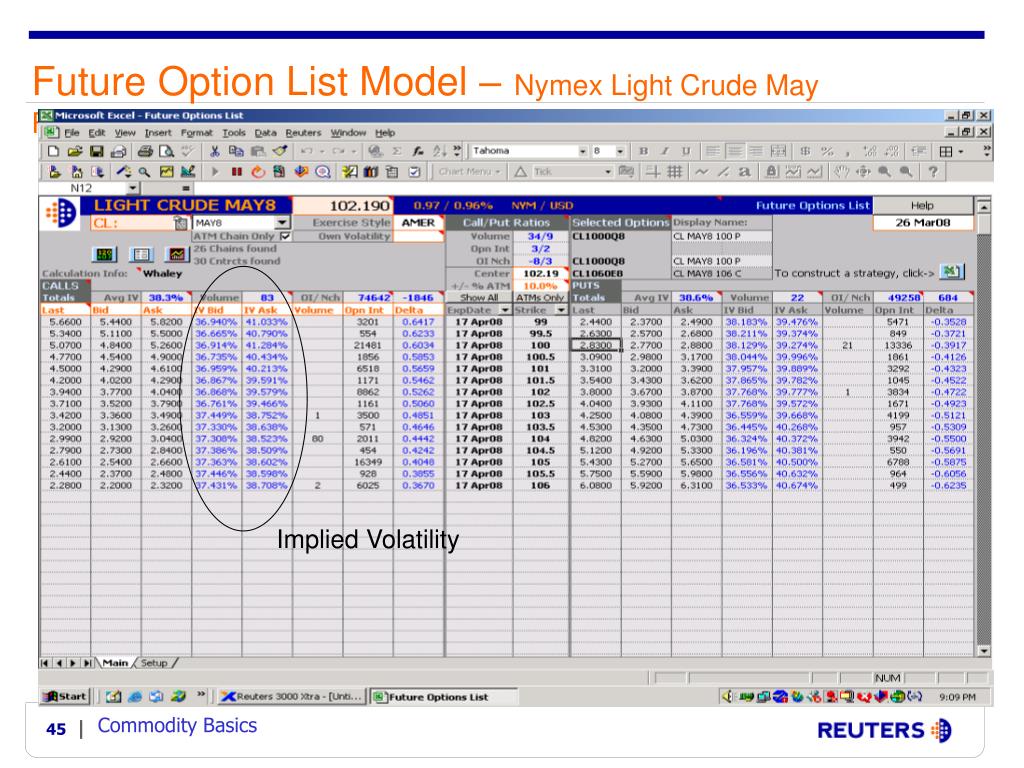The width and height of the screenshot is (1024, 768).
Task: Click the Percent style icon
Action: click(x=827, y=152)
